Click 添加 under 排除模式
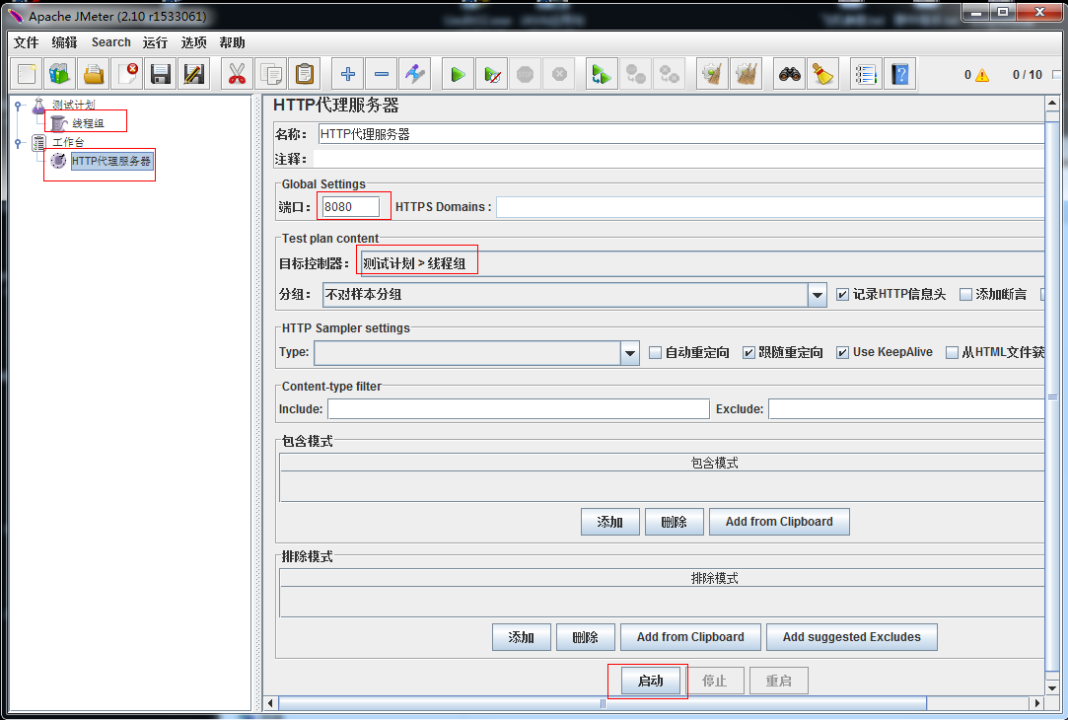1068x720 pixels. tap(521, 637)
